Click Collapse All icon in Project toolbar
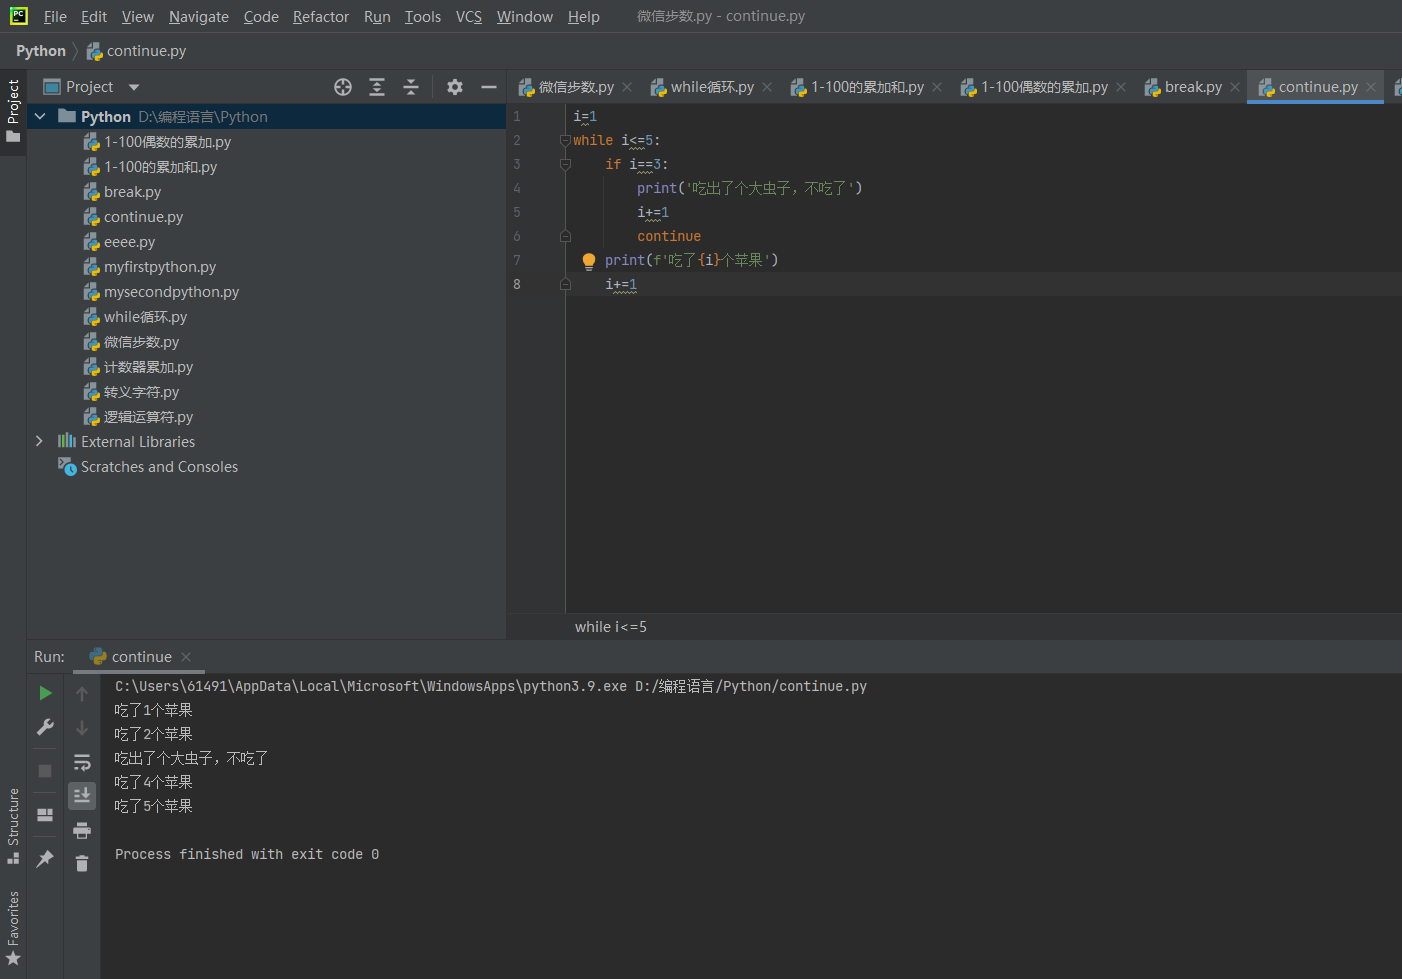 (x=411, y=87)
